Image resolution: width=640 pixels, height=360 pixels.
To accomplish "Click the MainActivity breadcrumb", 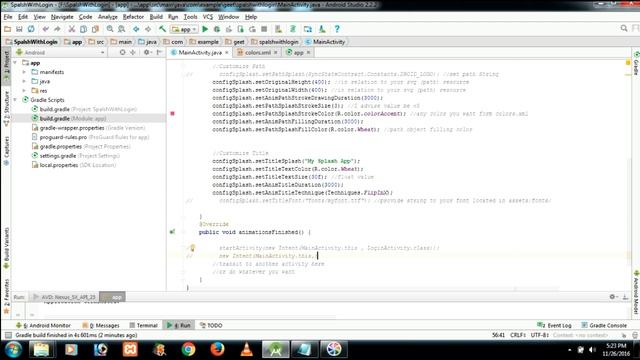I will point(325,42).
